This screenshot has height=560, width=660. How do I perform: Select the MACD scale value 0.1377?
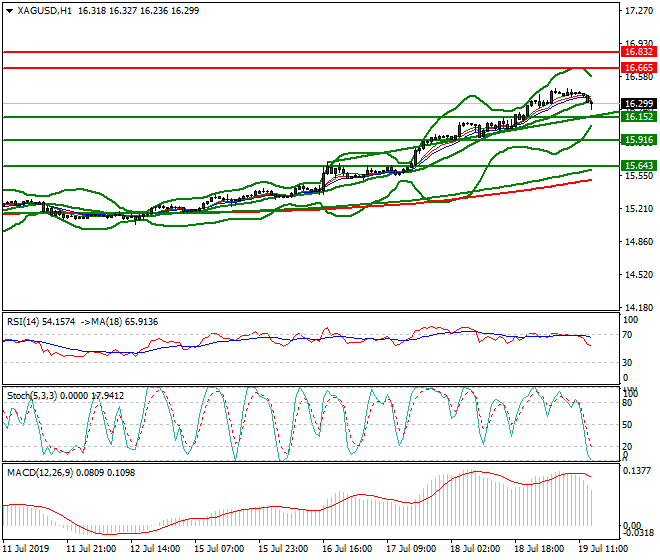[x=637, y=471]
